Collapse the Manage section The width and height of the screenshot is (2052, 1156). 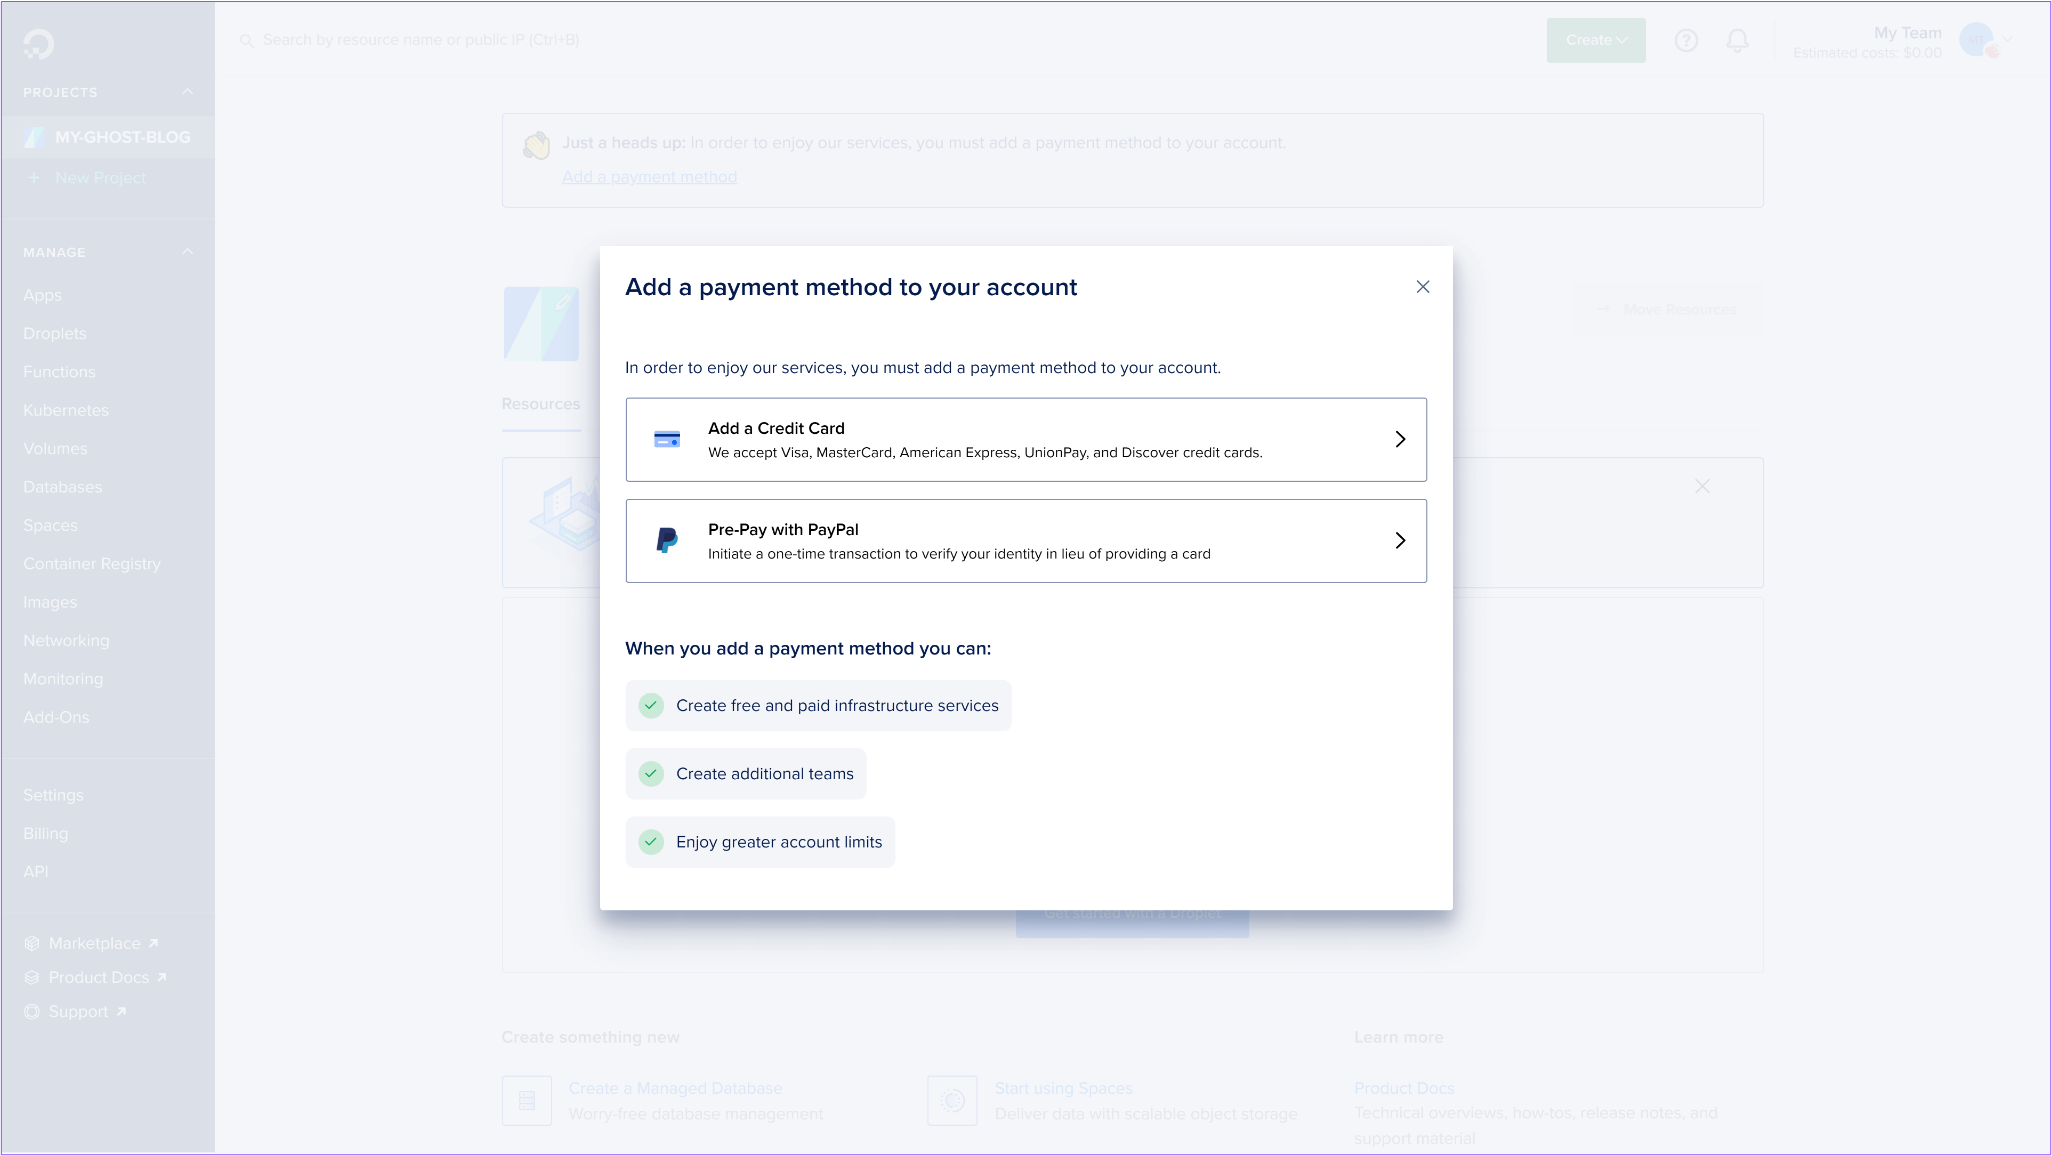coord(187,252)
